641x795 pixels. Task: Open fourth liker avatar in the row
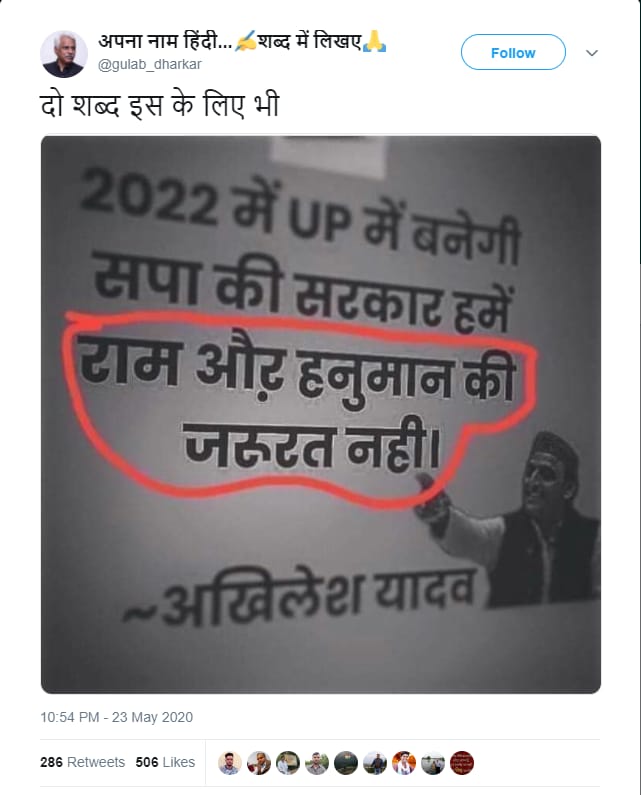tap(316, 763)
